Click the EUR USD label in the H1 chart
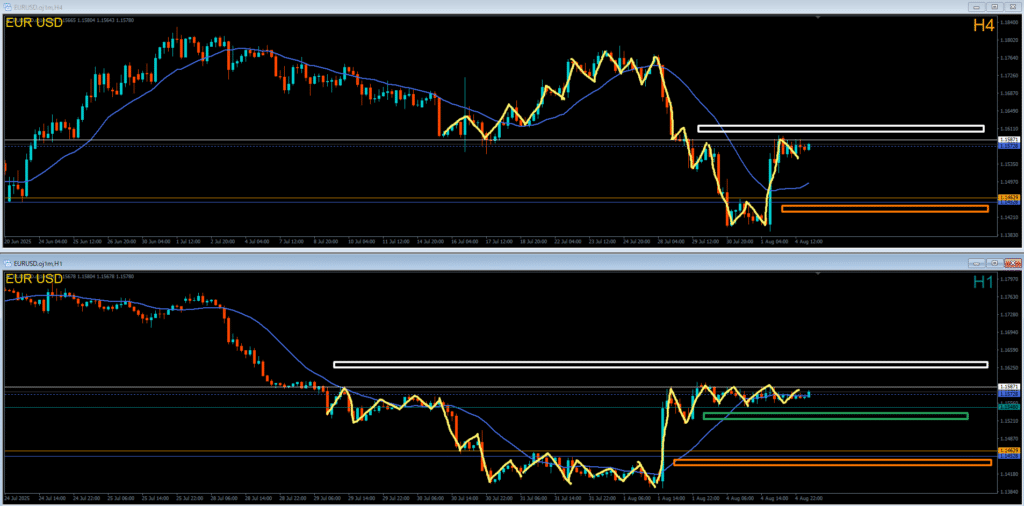Screen dimensions: 1024x506 tap(34, 279)
